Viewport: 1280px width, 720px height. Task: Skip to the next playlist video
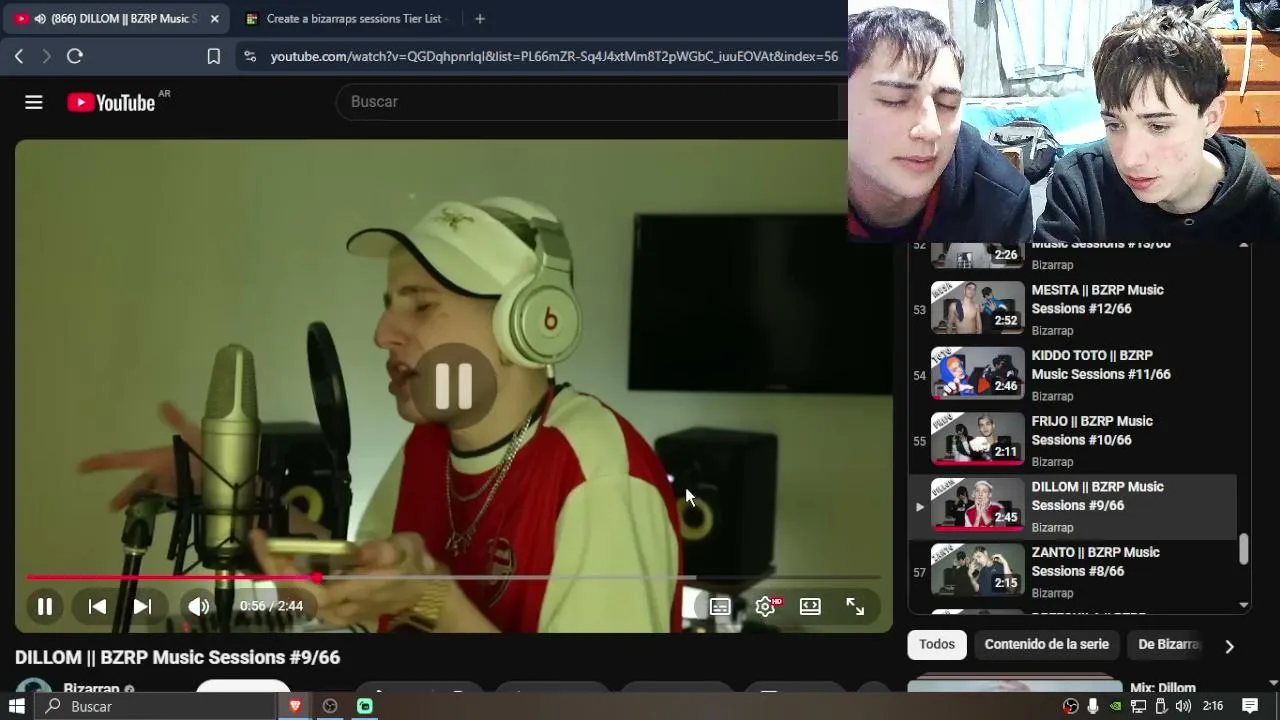(x=143, y=606)
